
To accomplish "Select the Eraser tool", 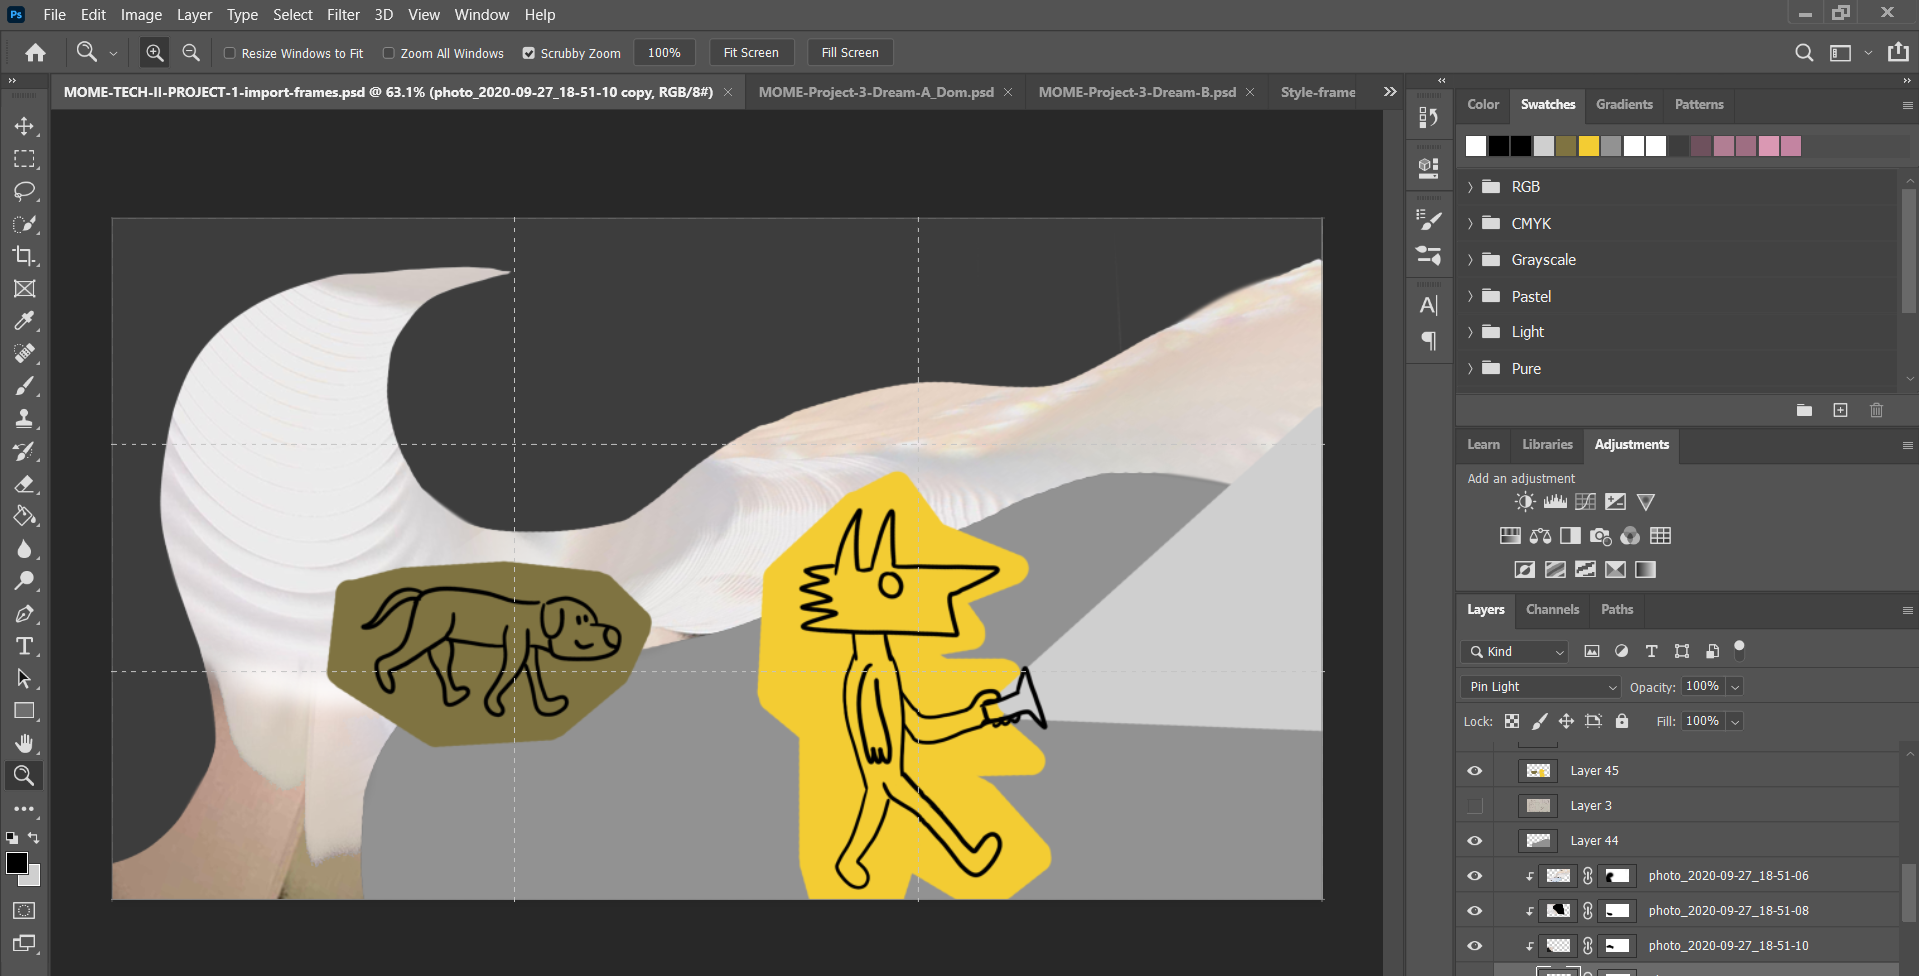I will click(25, 484).
